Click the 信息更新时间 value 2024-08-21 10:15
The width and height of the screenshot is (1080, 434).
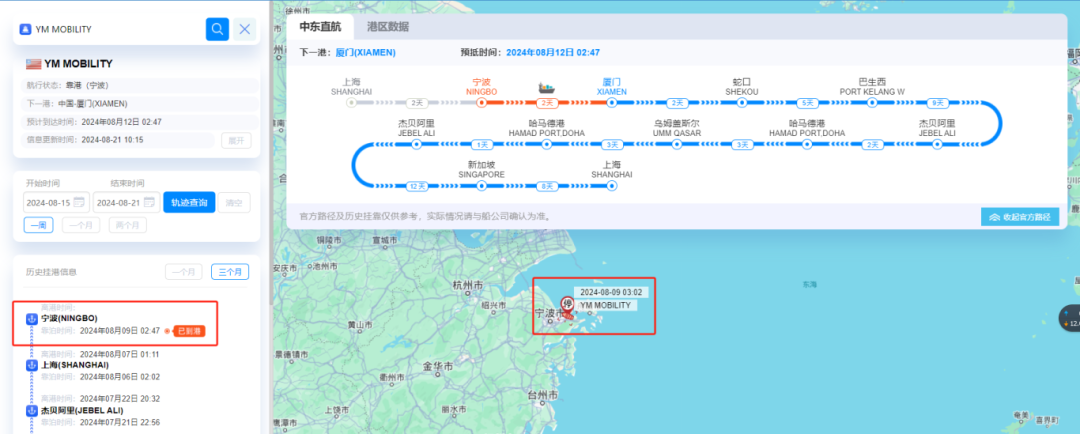[112, 139]
